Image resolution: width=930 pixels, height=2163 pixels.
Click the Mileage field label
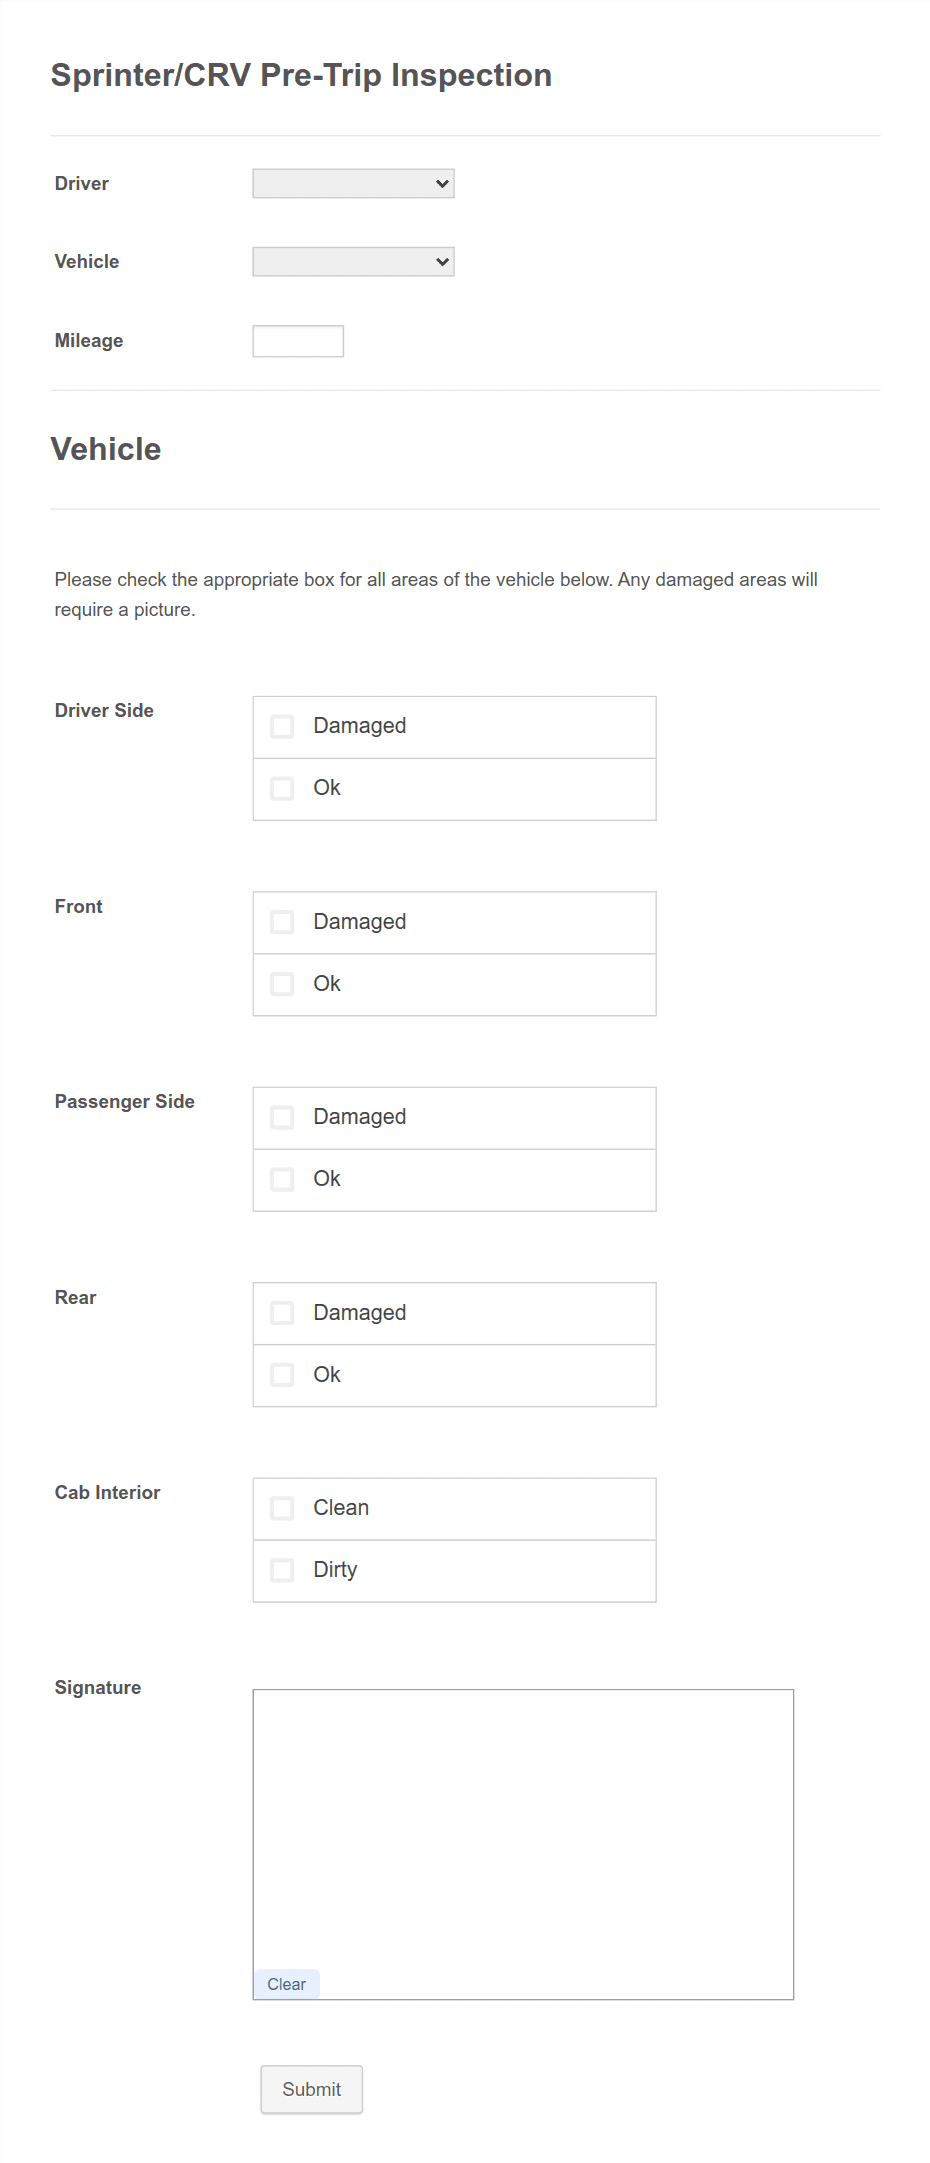[x=89, y=340]
